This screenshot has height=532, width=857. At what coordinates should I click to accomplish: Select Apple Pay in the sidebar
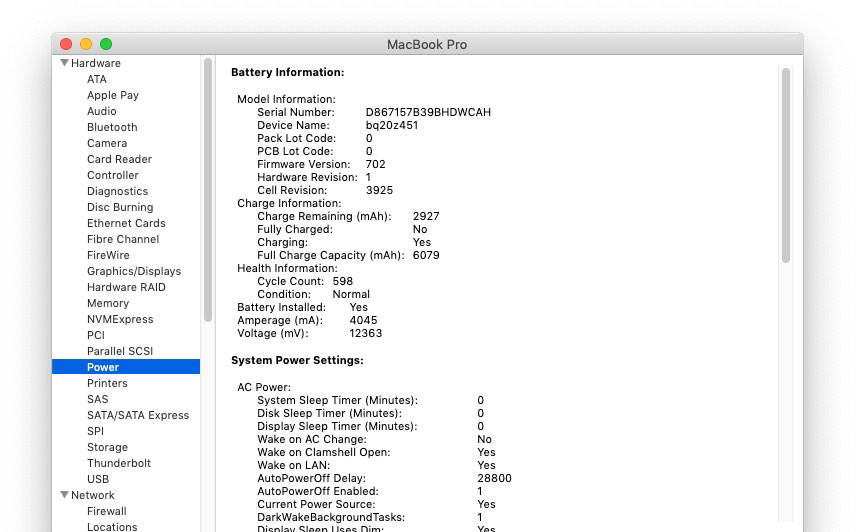pyautogui.click(x=113, y=95)
